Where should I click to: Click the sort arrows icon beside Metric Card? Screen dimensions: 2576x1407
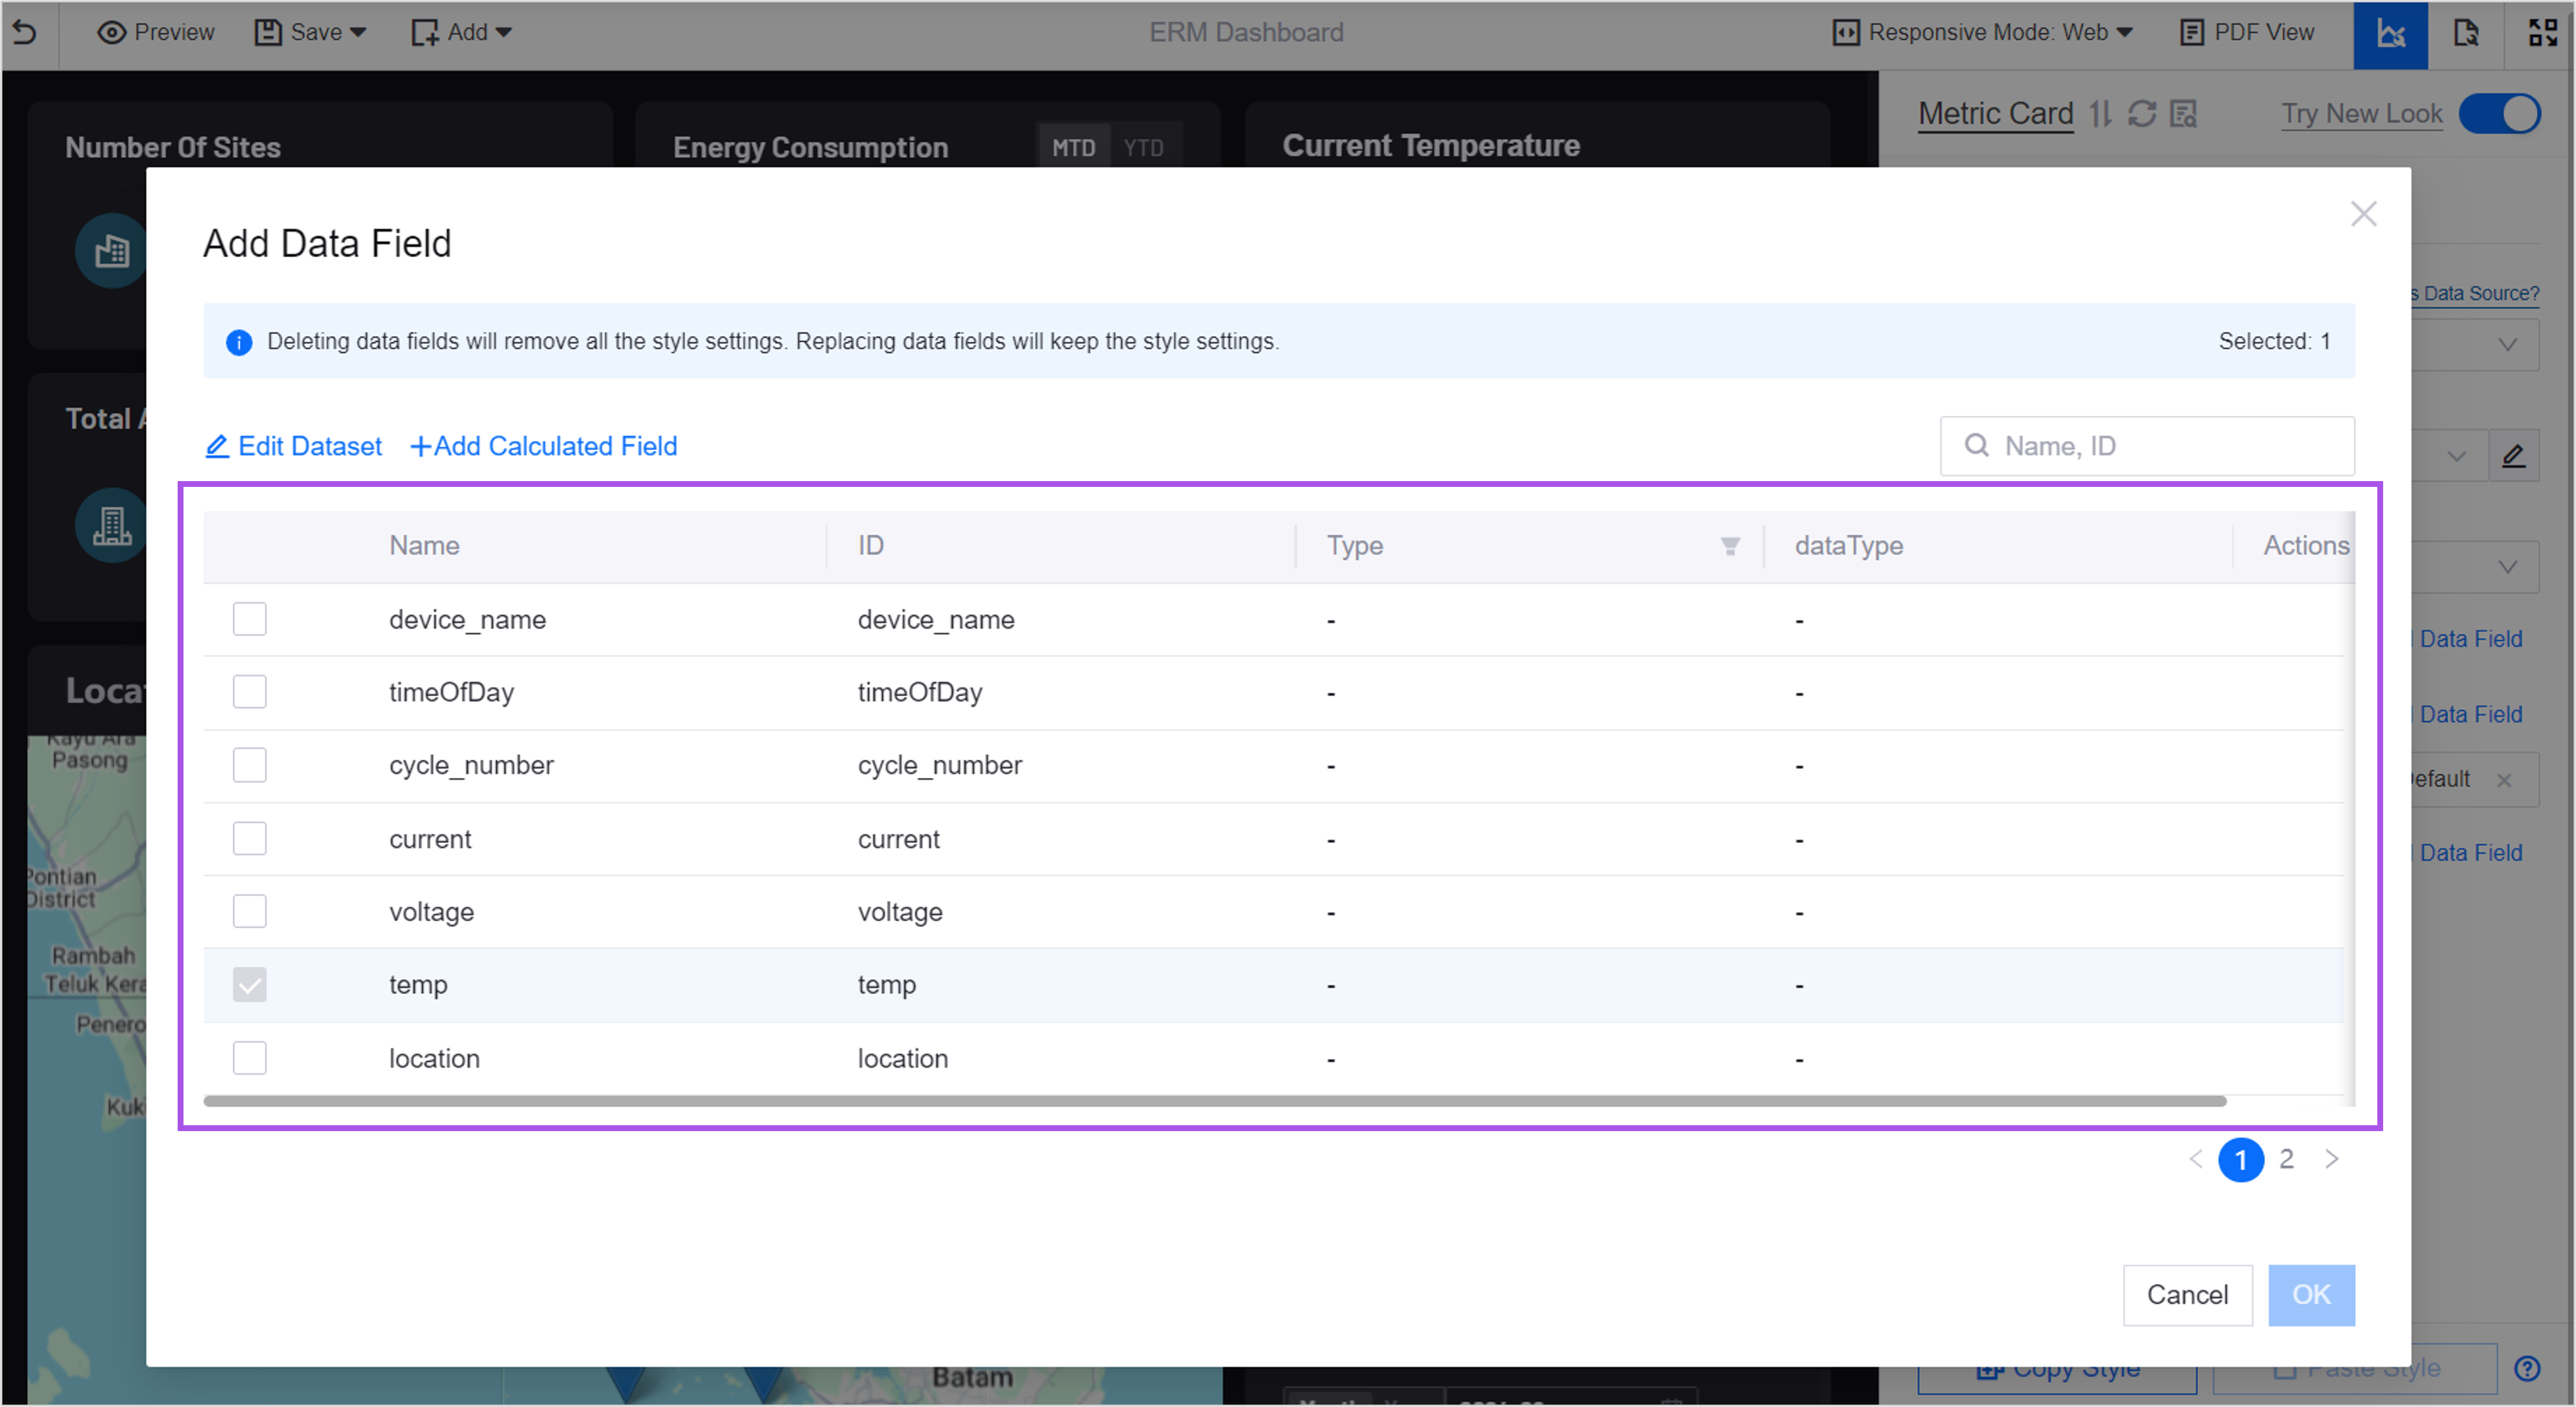coord(2100,114)
